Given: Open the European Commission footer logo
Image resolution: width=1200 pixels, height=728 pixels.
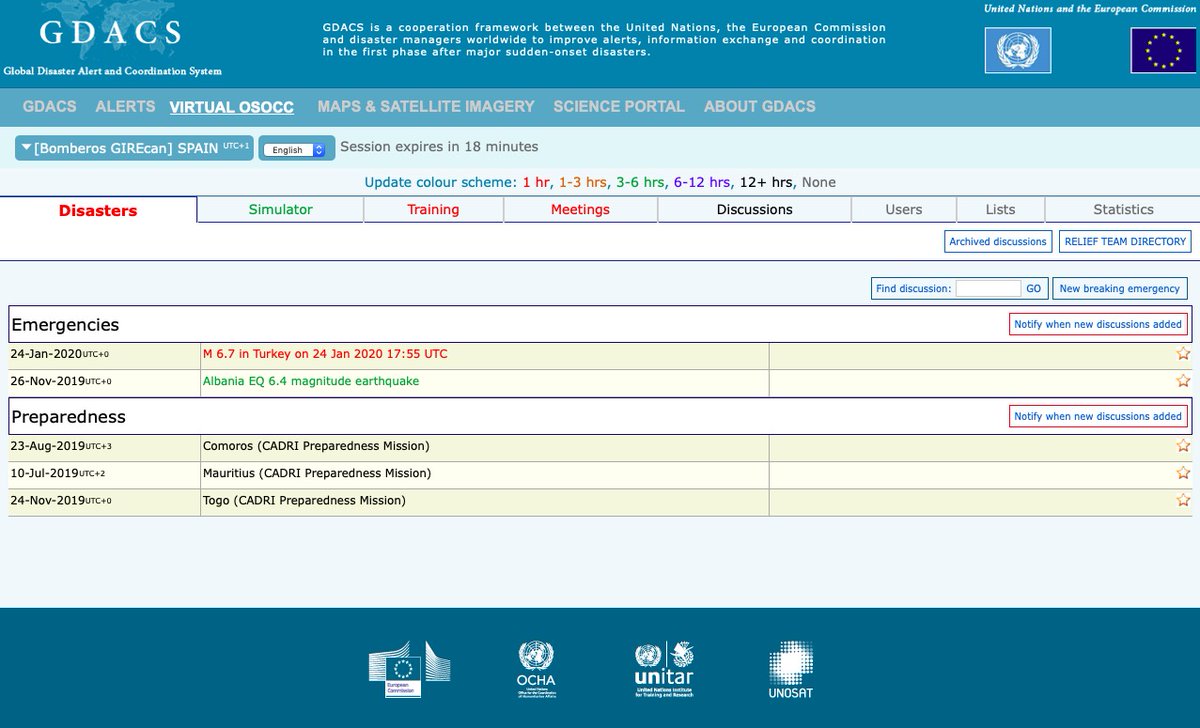Looking at the screenshot, I should point(409,668).
